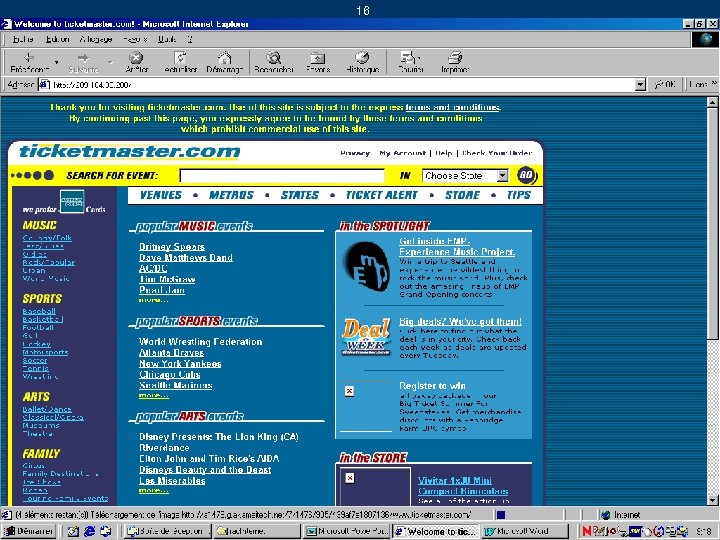Open the Atlanta Braves link
Image resolution: width=720 pixels, height=540 pixels.
171,353
